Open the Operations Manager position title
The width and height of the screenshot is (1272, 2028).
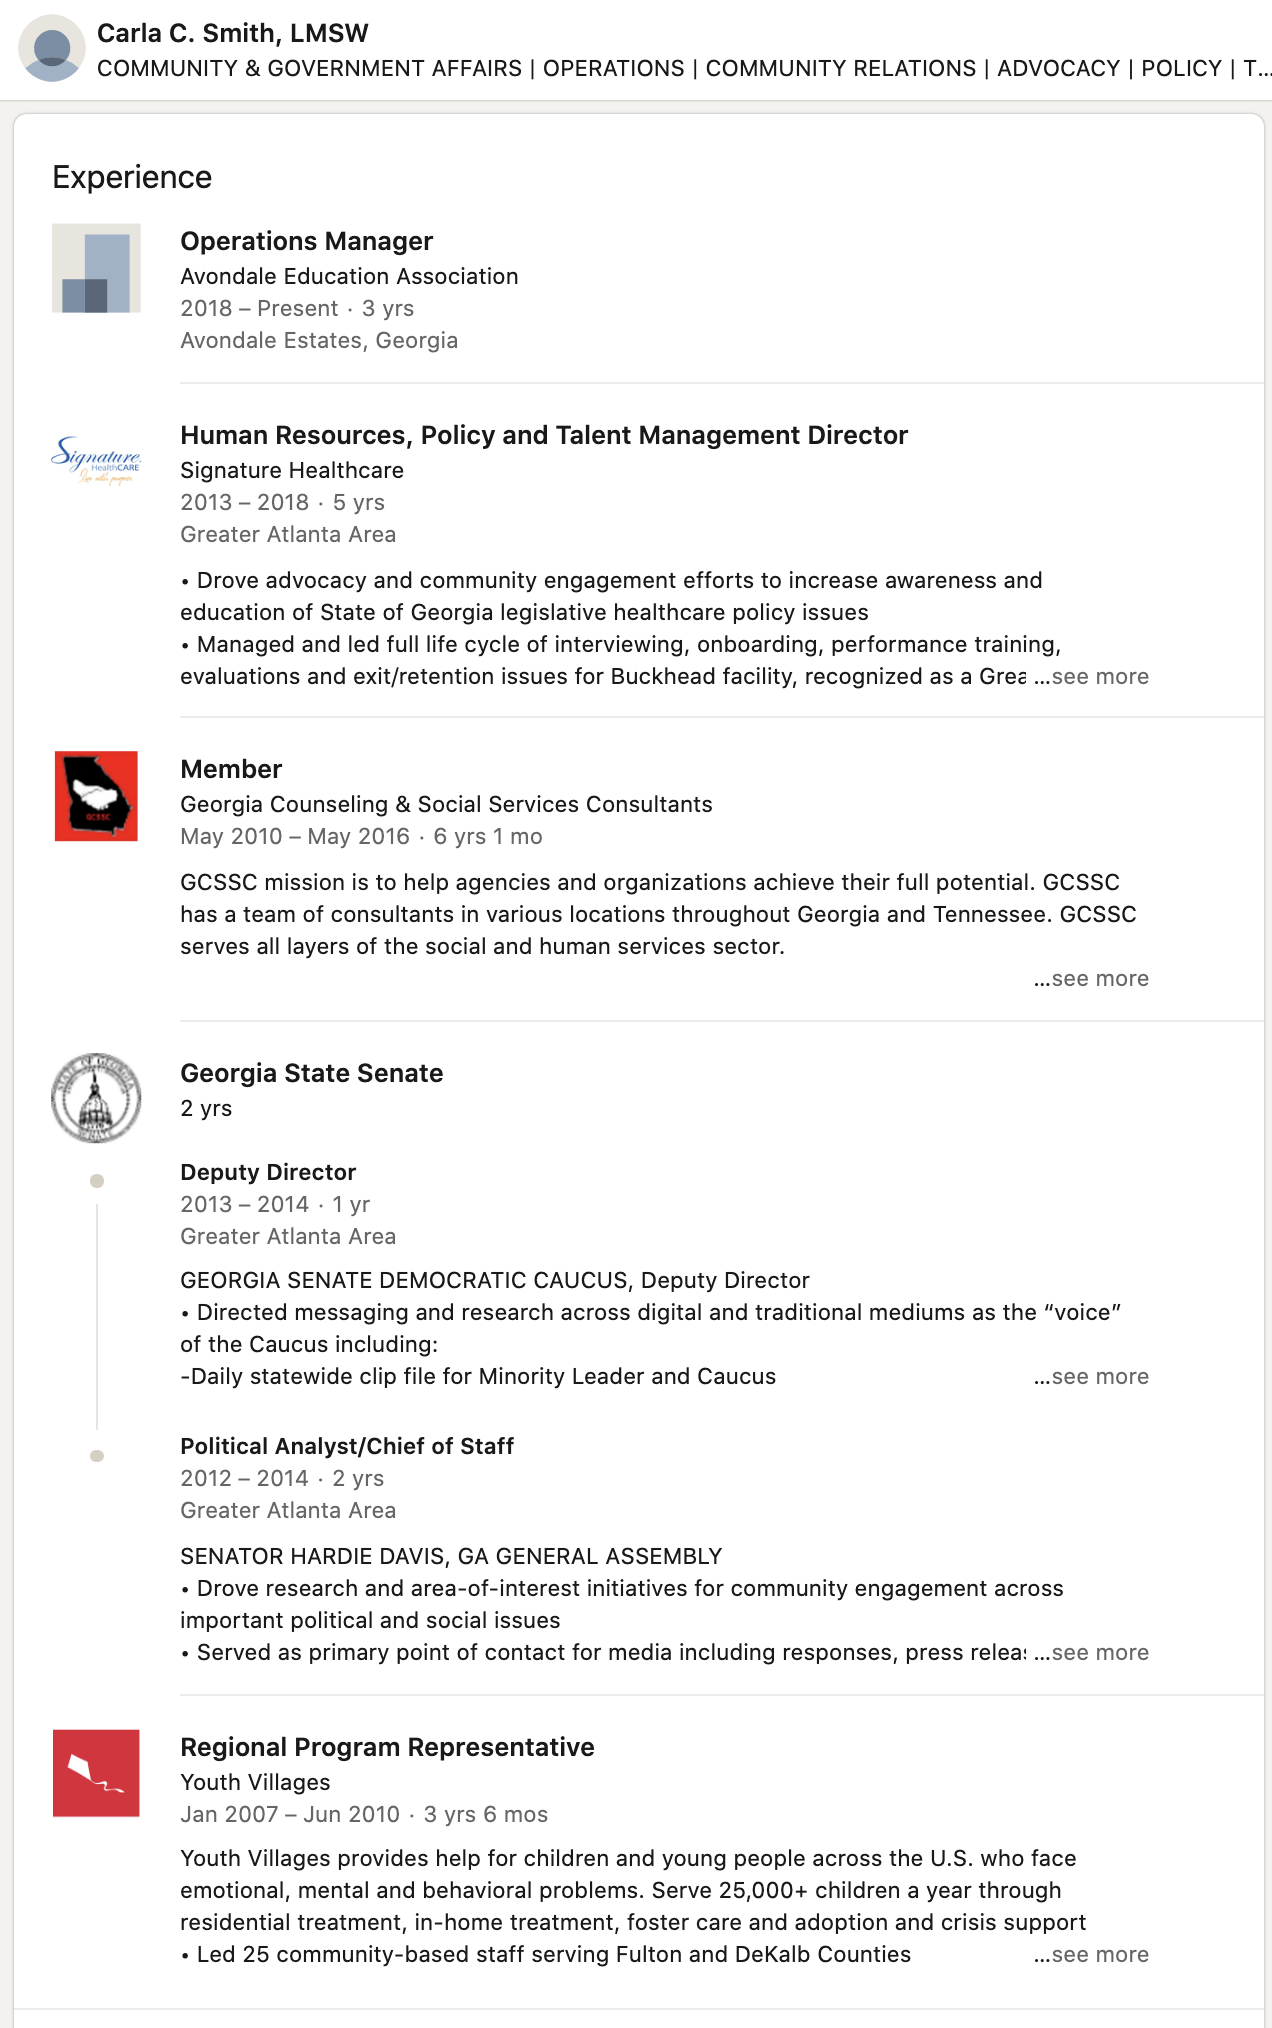pos(306,241)
